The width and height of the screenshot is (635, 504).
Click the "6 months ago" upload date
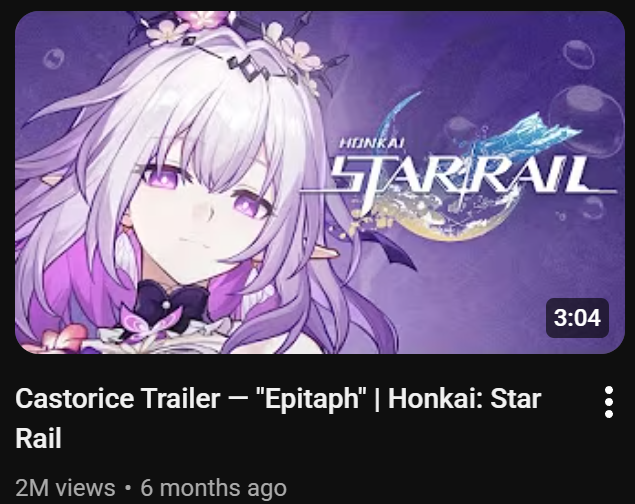(x=213, y=487)
